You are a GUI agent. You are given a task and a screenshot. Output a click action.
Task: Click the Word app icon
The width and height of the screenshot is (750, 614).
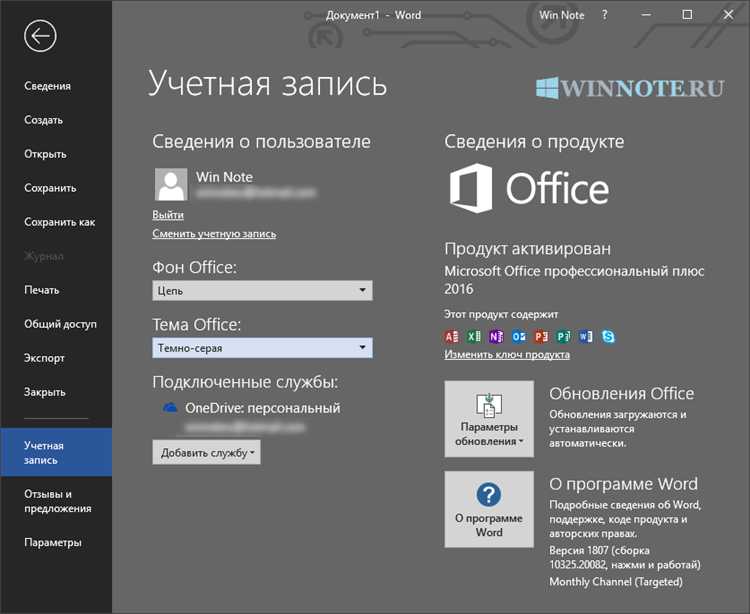click(x=585, y=337)
